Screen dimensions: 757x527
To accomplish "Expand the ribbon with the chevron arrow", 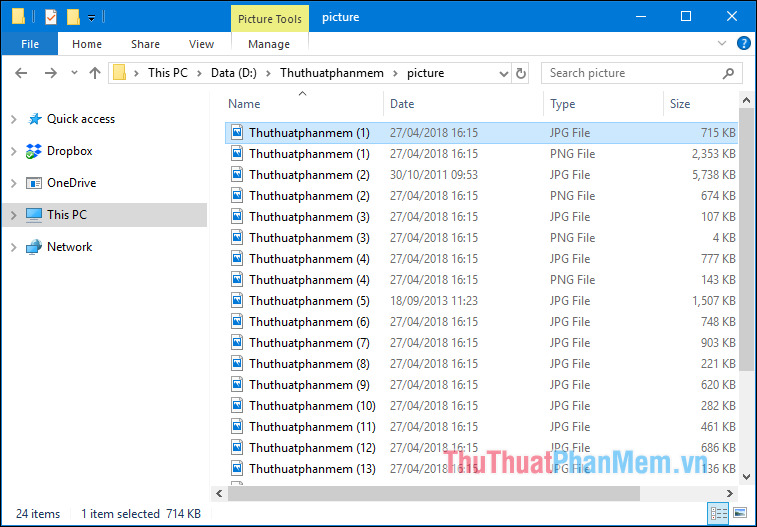I will click(722, 43).
